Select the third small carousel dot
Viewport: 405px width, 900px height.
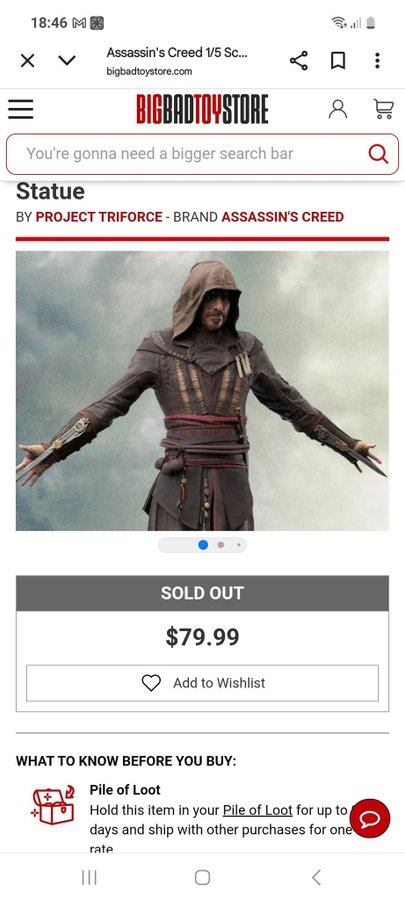click(x=239, y=545)
